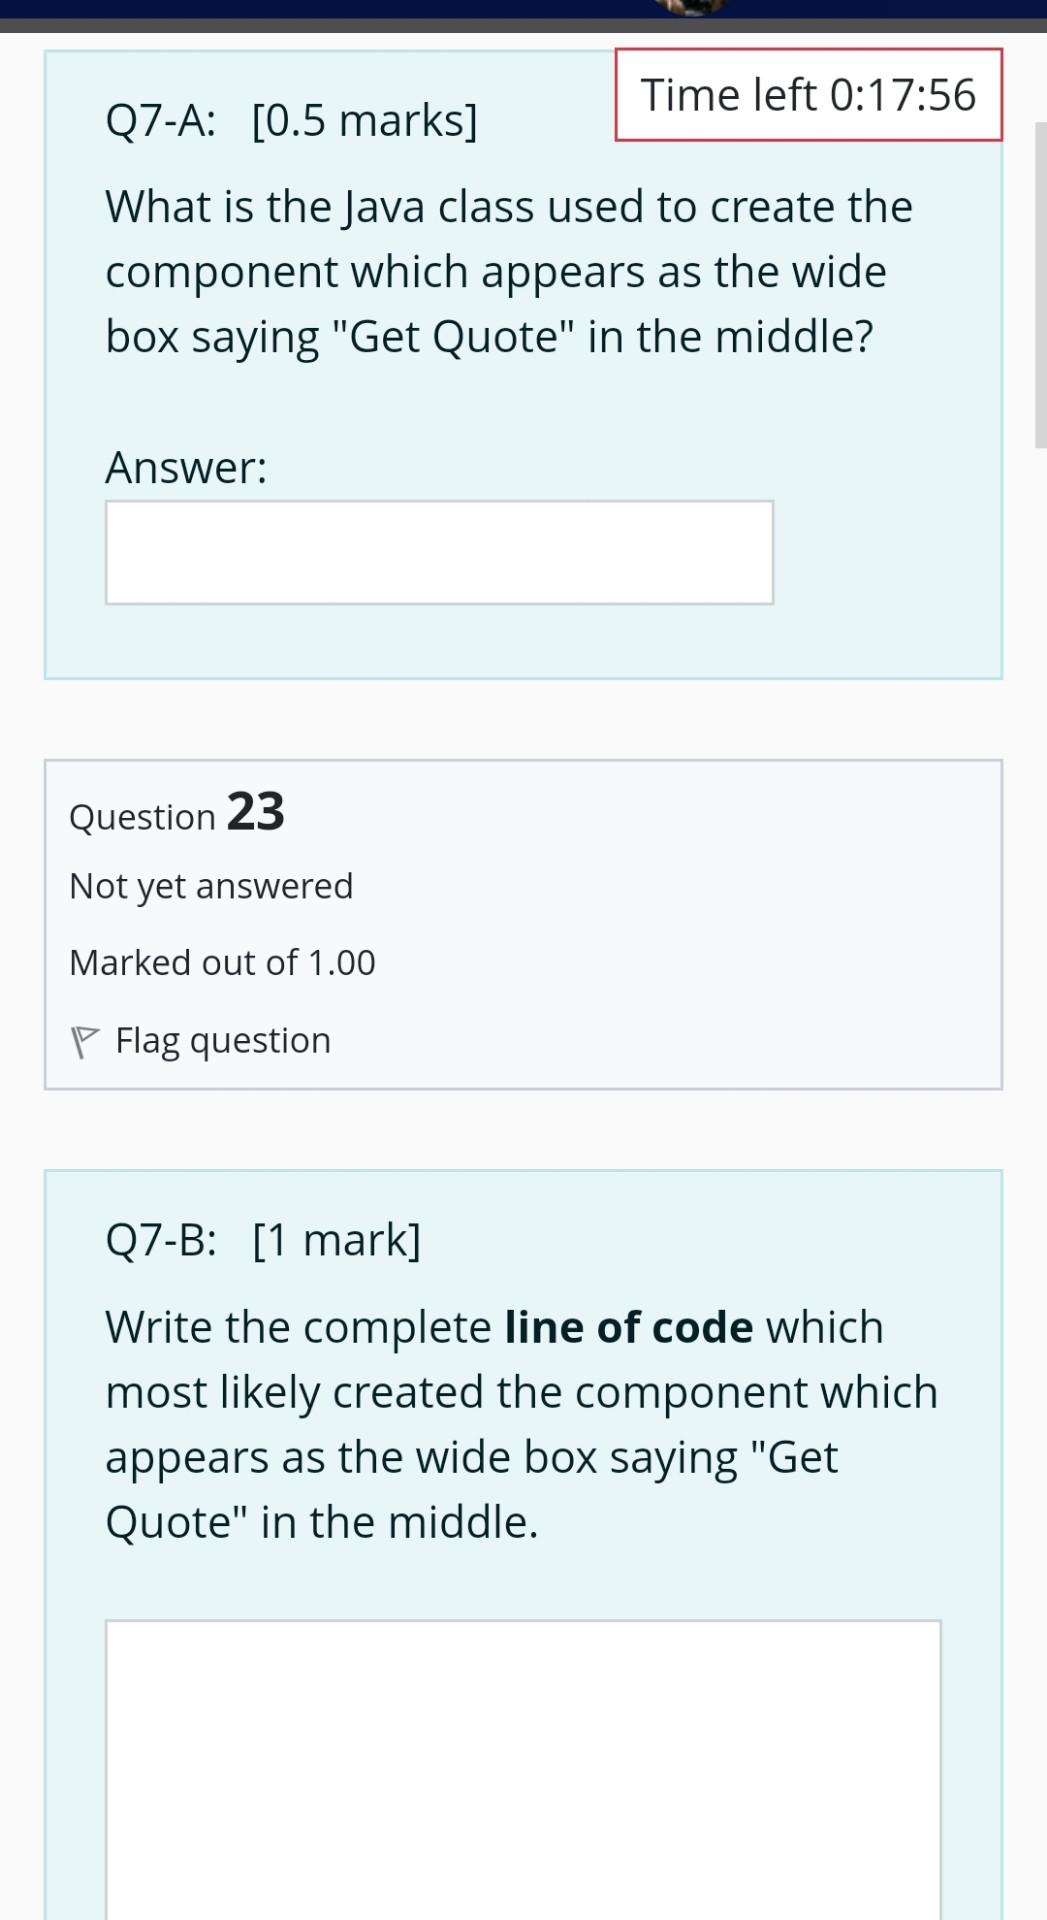The image size is (1047, 1920).
Task: Select the Q7-B instruction text
Action: click(x=520, y=1423)
